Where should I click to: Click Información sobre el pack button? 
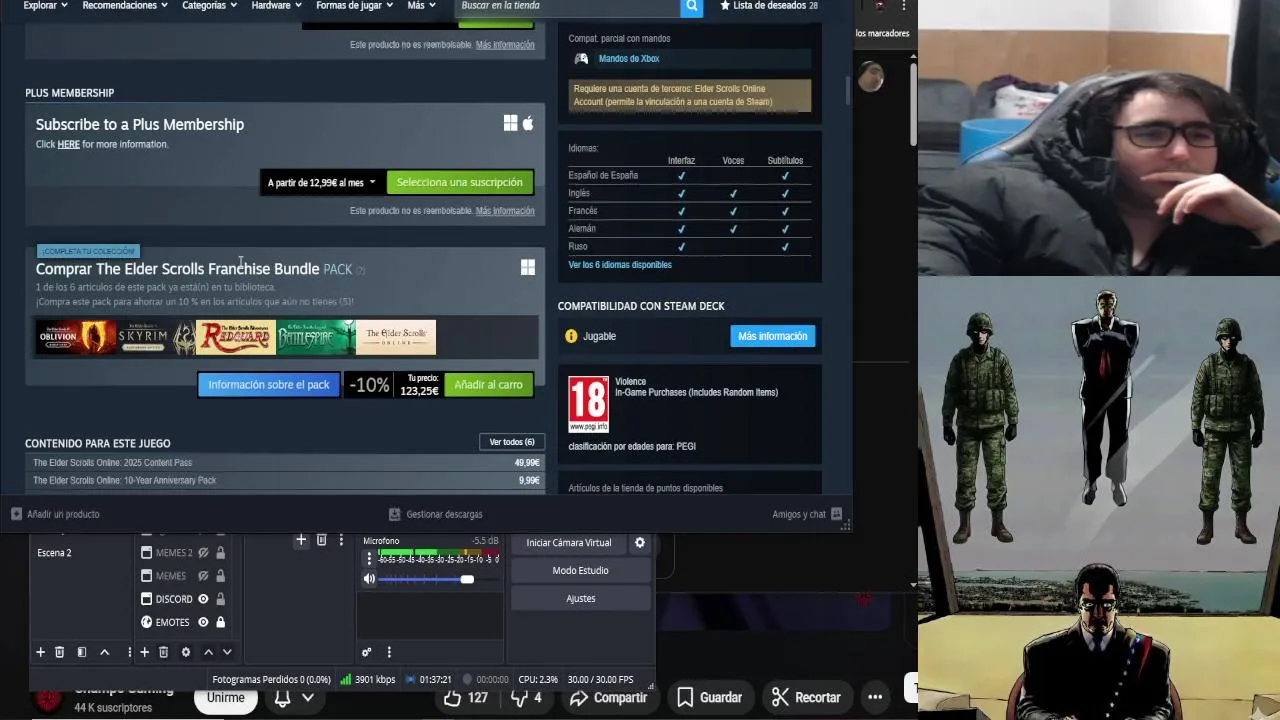click(x=269, y=385)
